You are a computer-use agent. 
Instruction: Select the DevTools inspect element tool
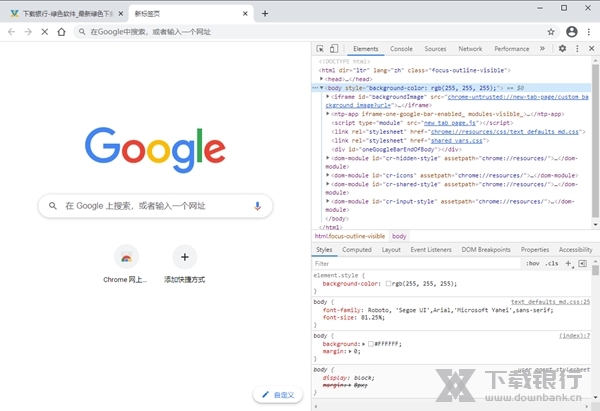[x=320, y=49]
